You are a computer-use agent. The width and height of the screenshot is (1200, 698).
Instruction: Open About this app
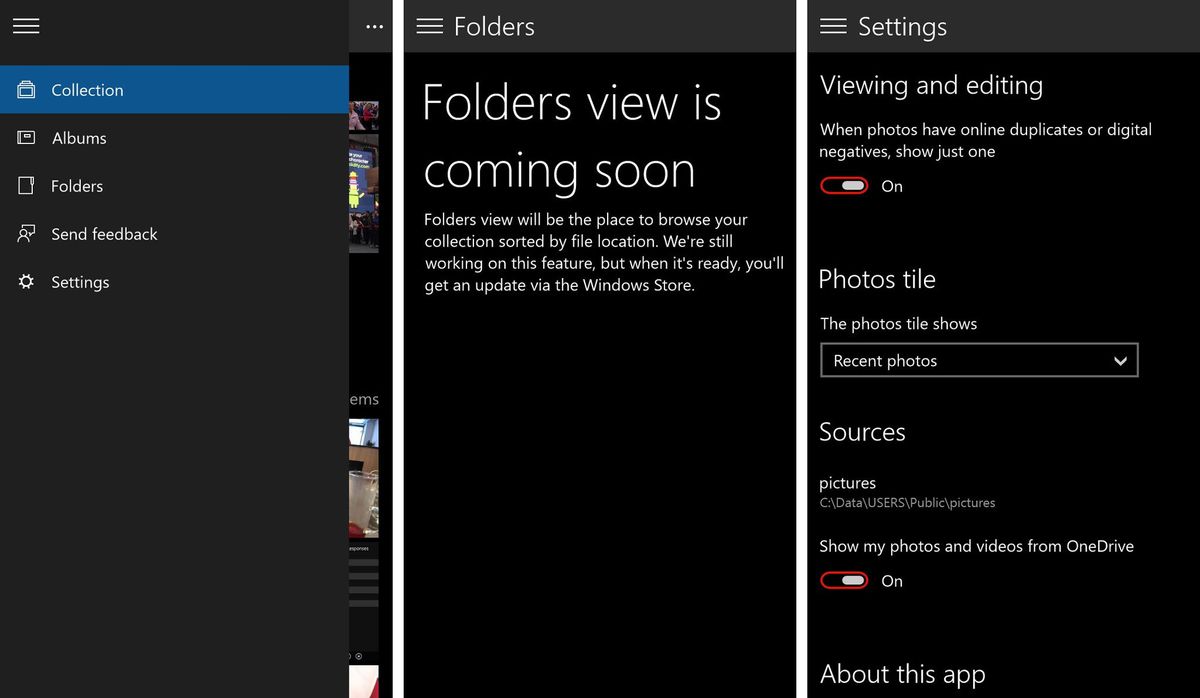pyautogui.click(x=902, y=674)
